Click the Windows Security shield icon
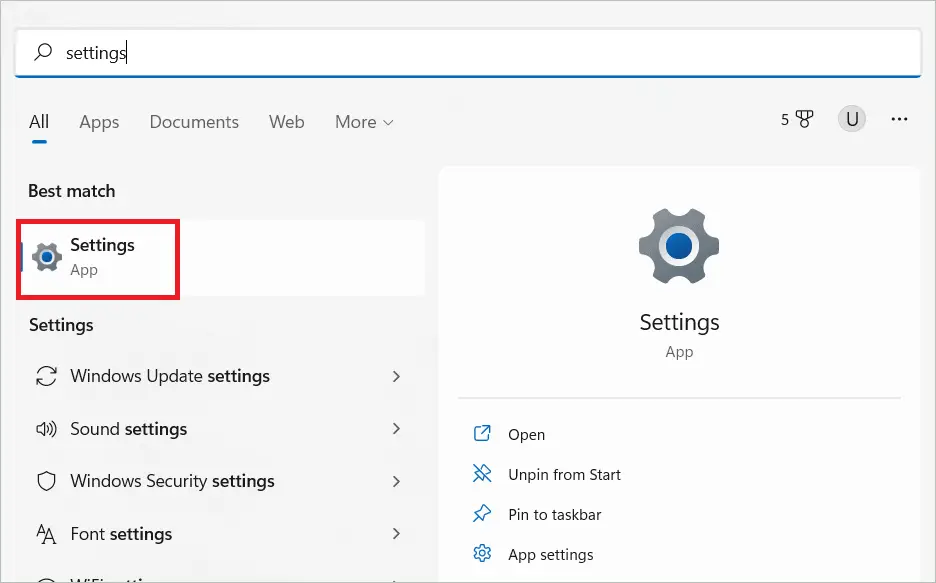The height and width of the screenshot is (583, 936). pyautogui.click(x=46, y=481)
